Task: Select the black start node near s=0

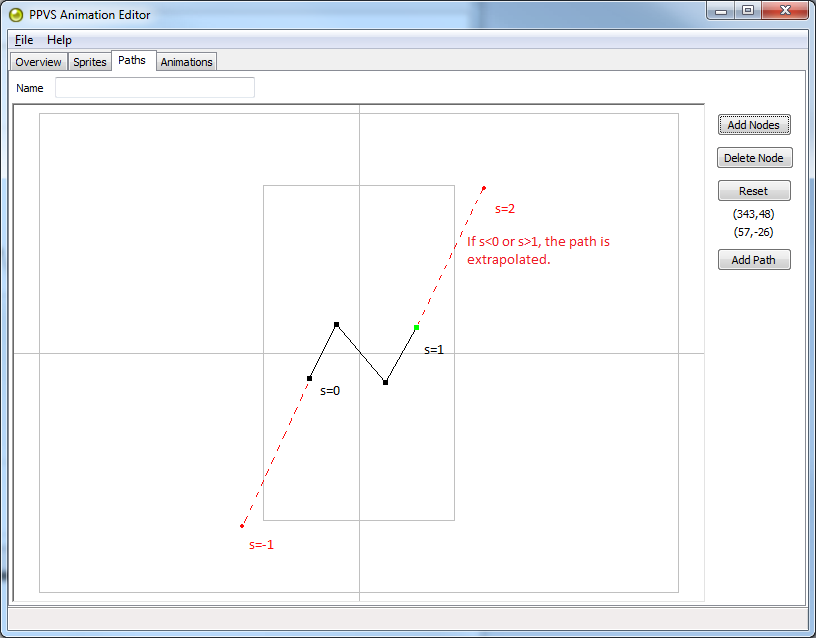Action: coord(310,378)
